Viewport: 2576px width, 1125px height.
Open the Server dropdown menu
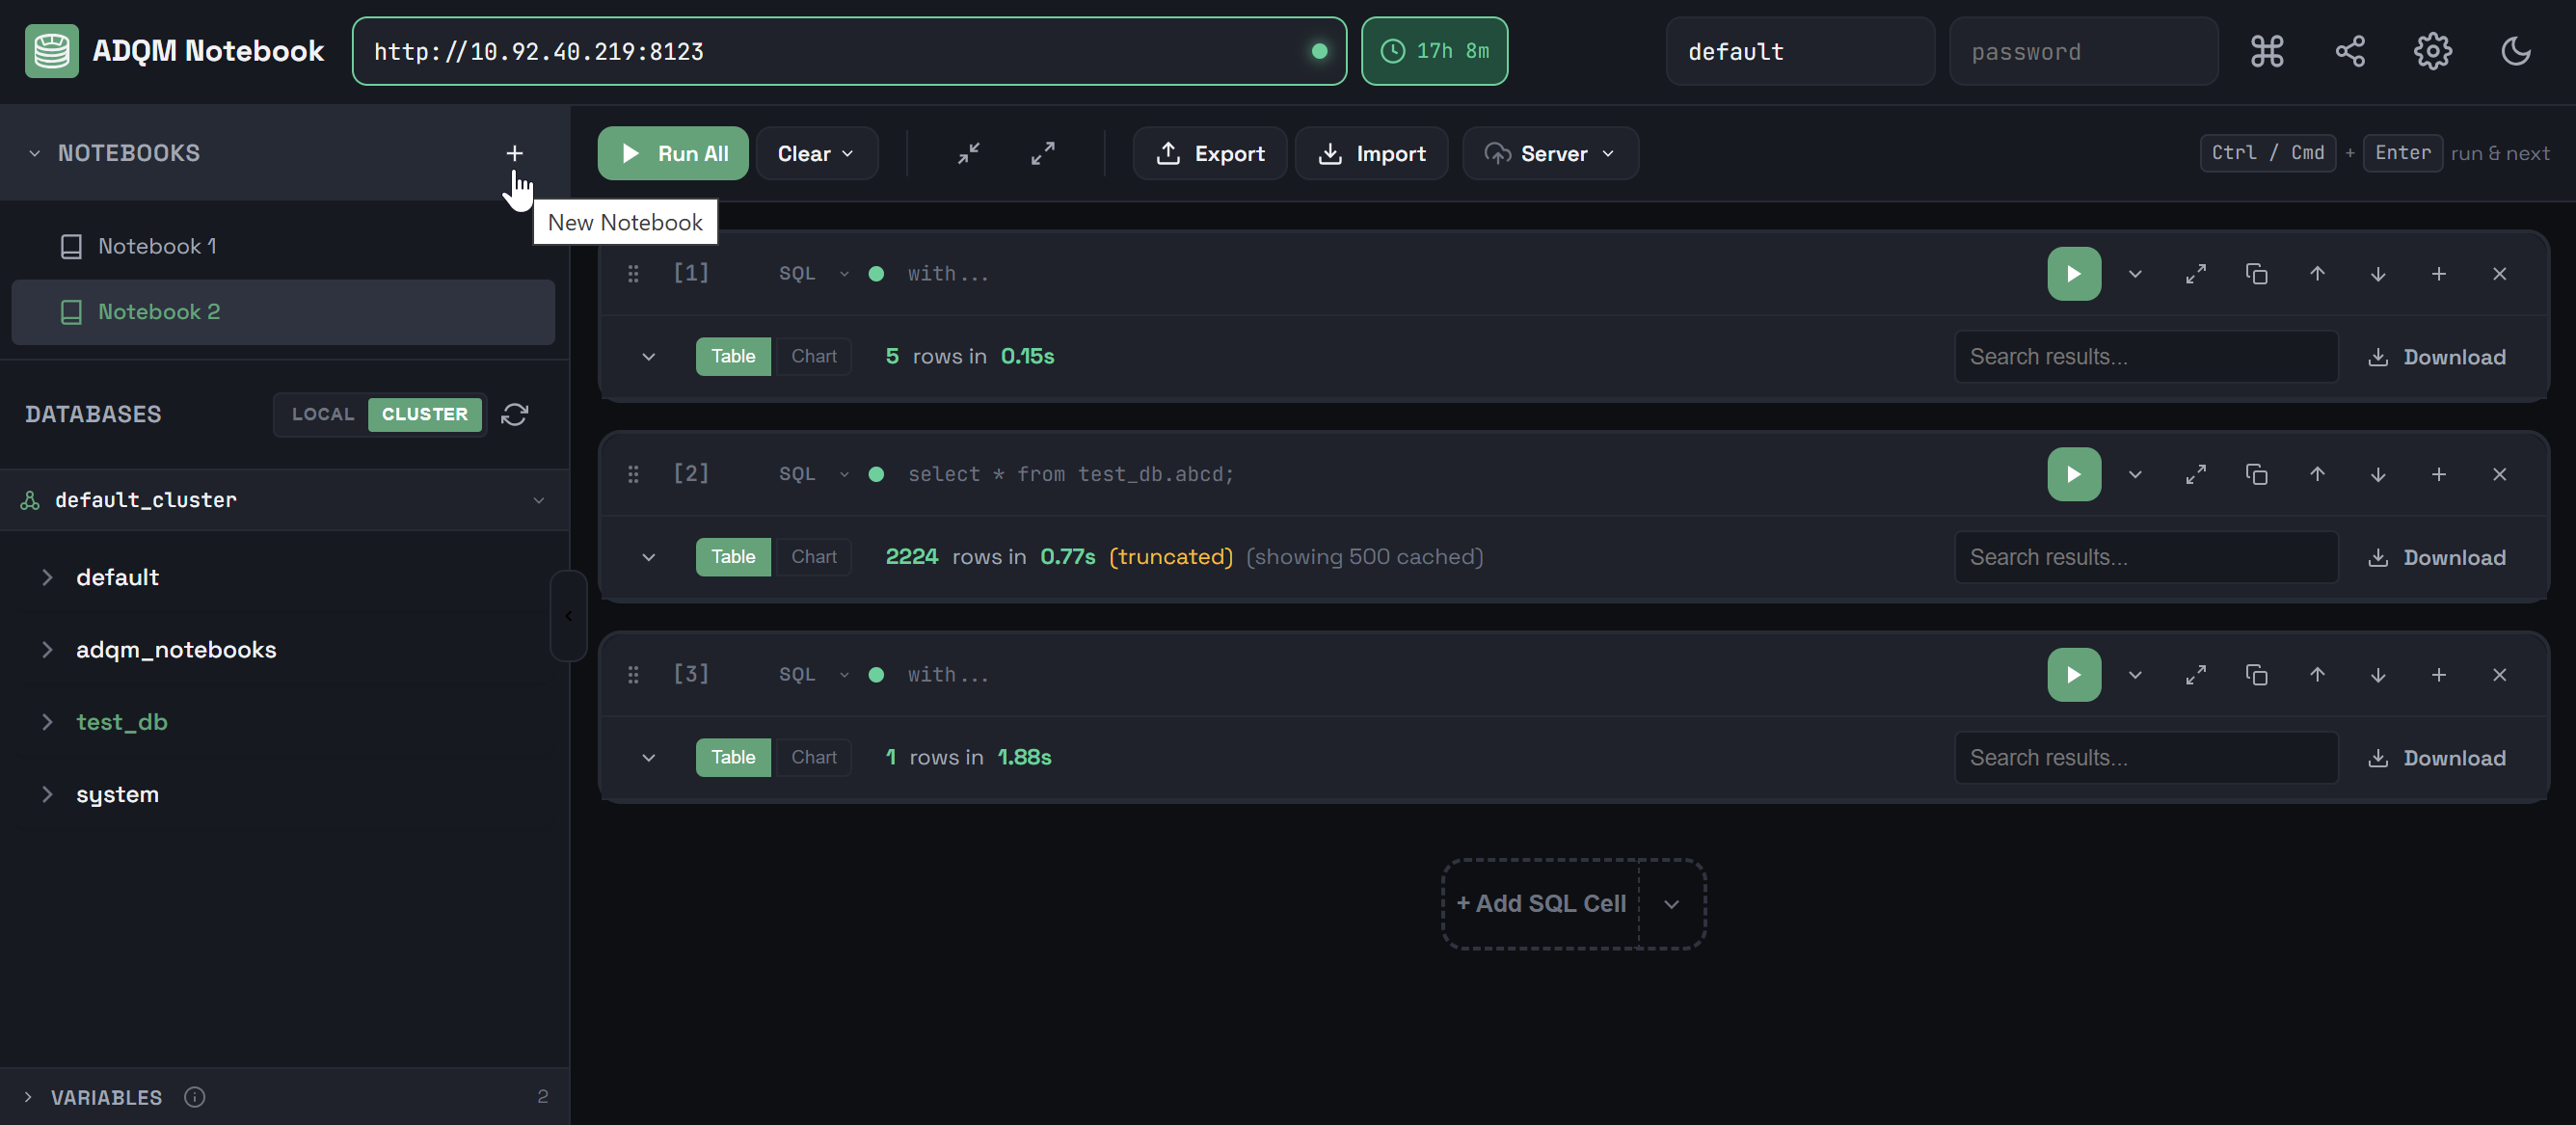coord(1550,153)
